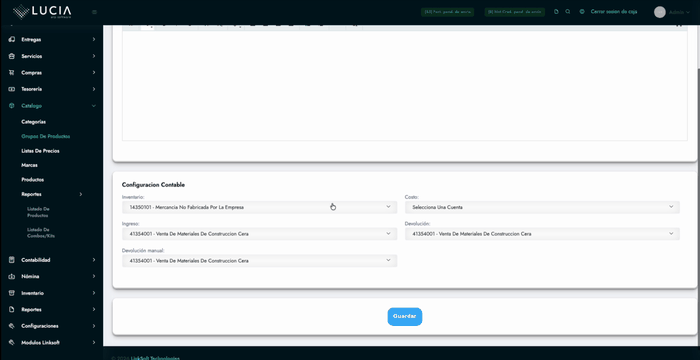
Task: Click the Catalogo sidebar icon
Action: (12, 106)
